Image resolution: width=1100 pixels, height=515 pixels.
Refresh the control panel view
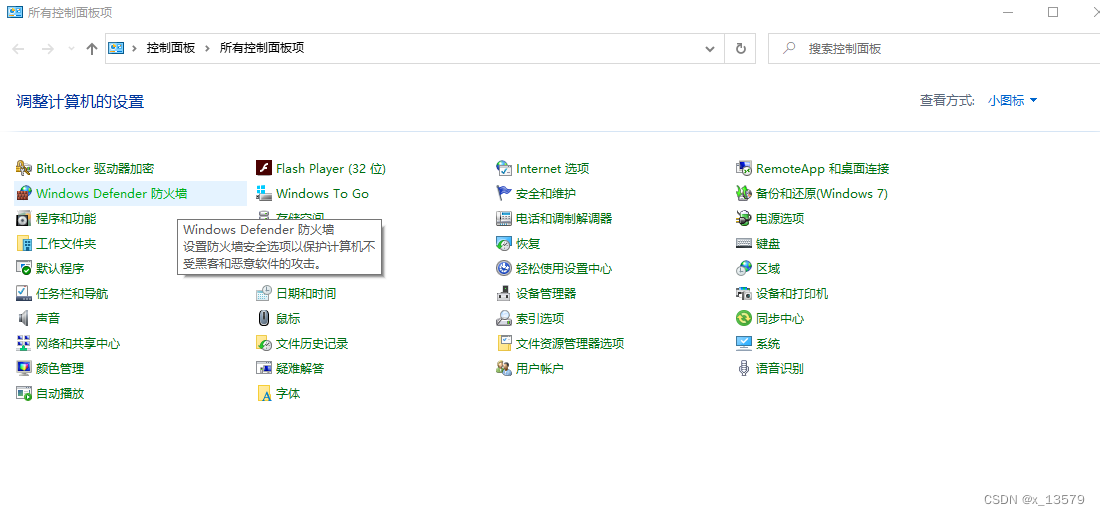[740, 49]
